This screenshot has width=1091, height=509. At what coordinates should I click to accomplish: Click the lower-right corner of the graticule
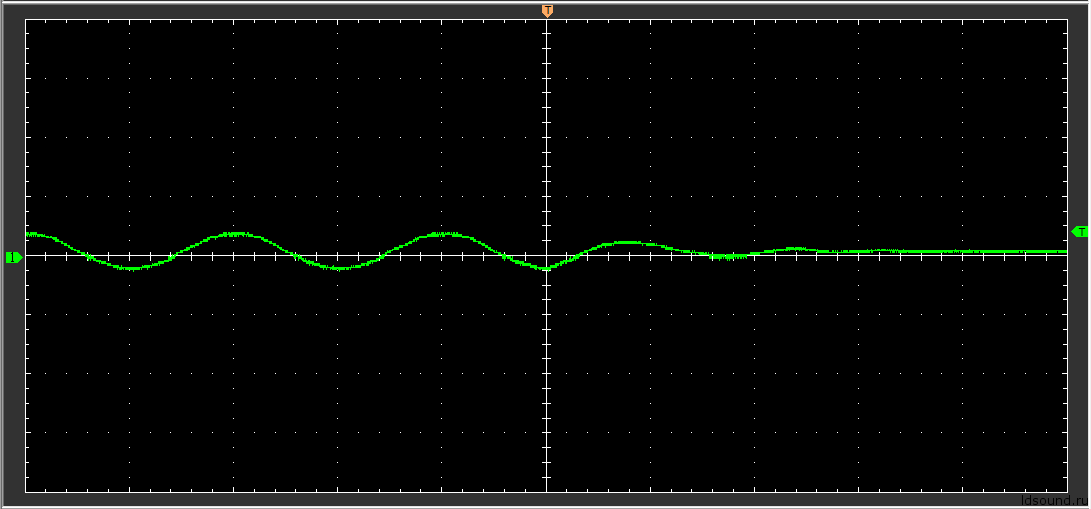coord(1067,492)
